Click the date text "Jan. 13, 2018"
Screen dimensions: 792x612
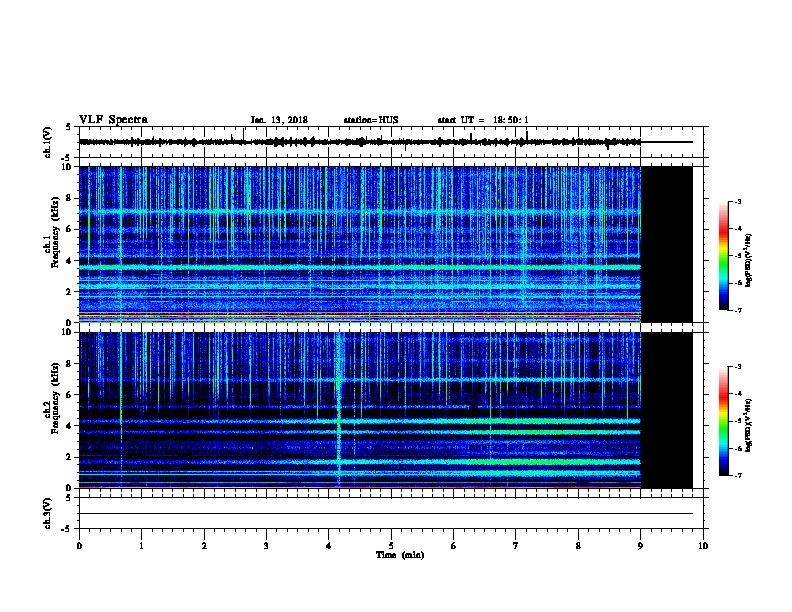point(279,120)
